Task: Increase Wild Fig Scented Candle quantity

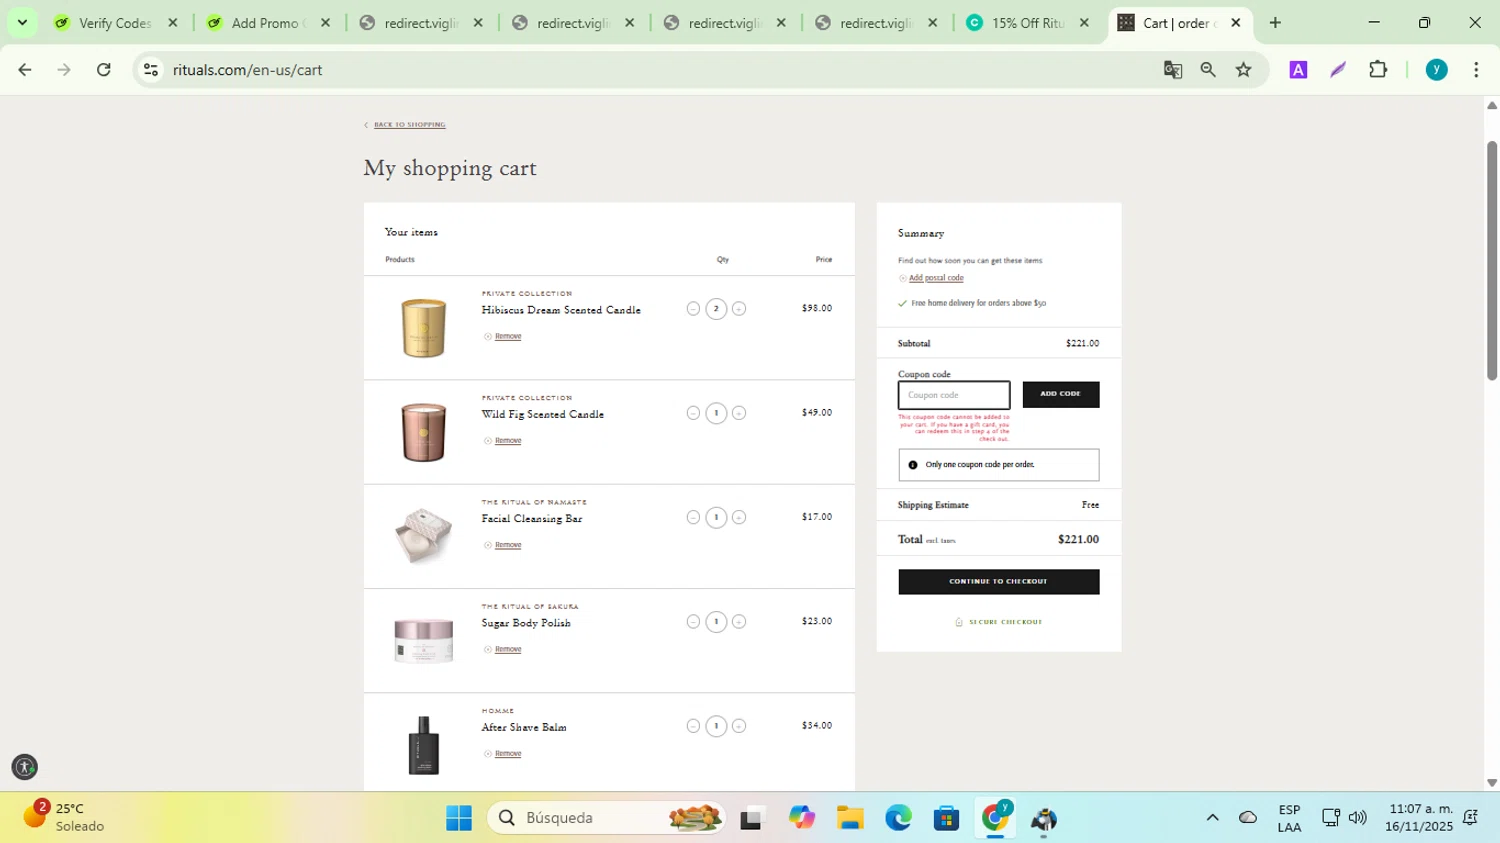Action: (x=739, y=413)
